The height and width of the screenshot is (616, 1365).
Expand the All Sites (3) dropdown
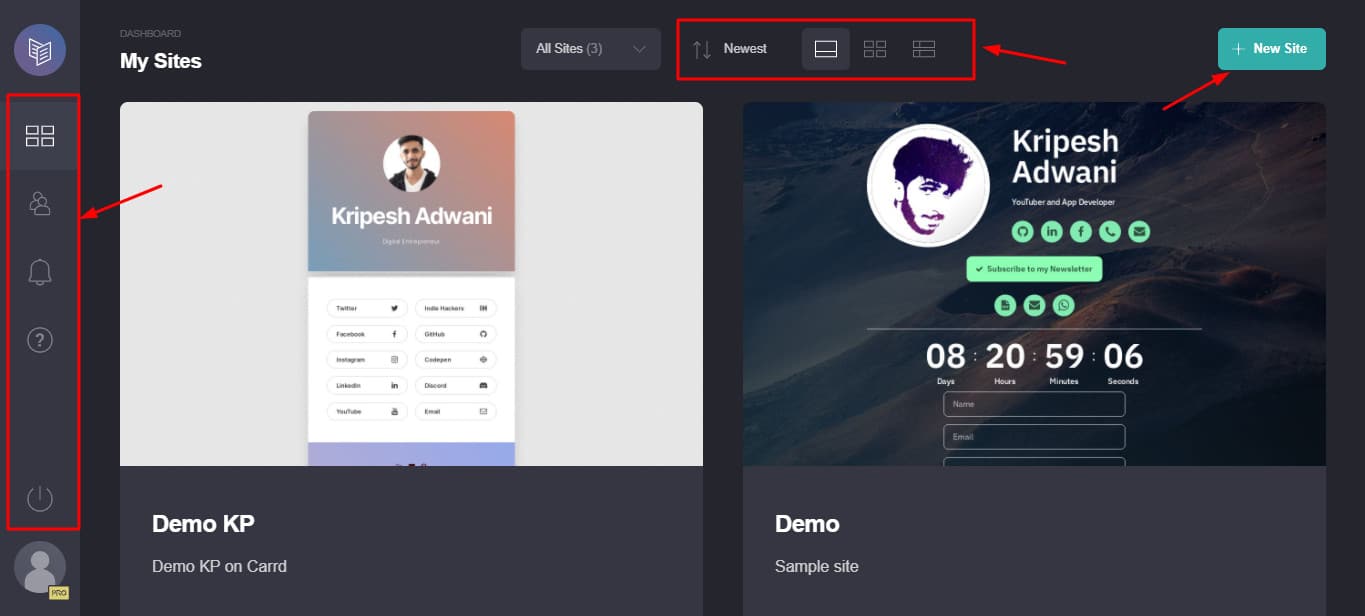[x=591, y=49]
